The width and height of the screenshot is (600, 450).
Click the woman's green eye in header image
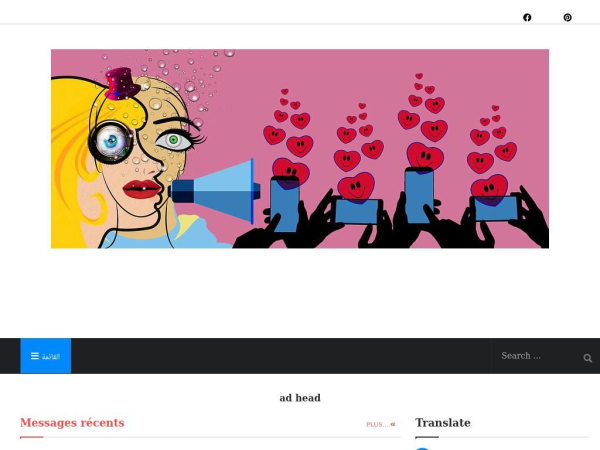coord(173,140)
